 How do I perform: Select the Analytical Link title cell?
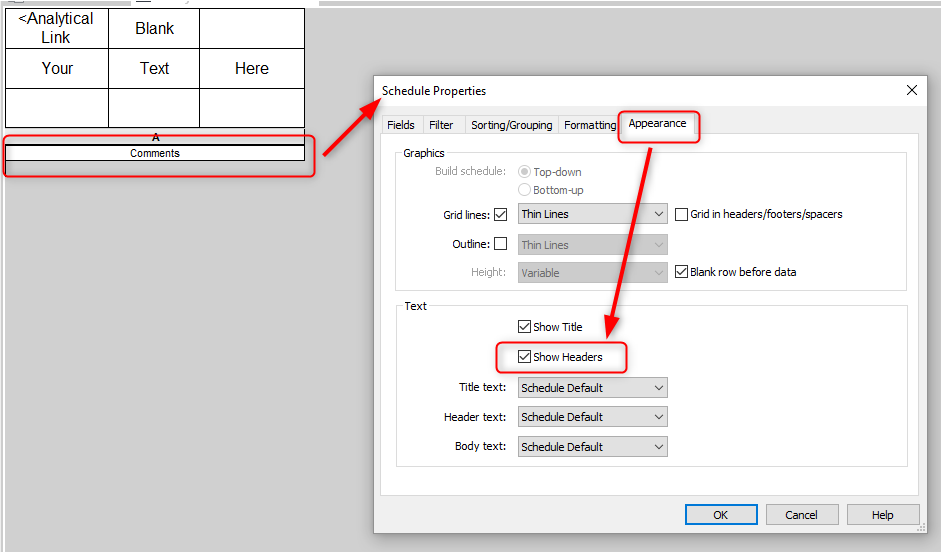point(57,28)
